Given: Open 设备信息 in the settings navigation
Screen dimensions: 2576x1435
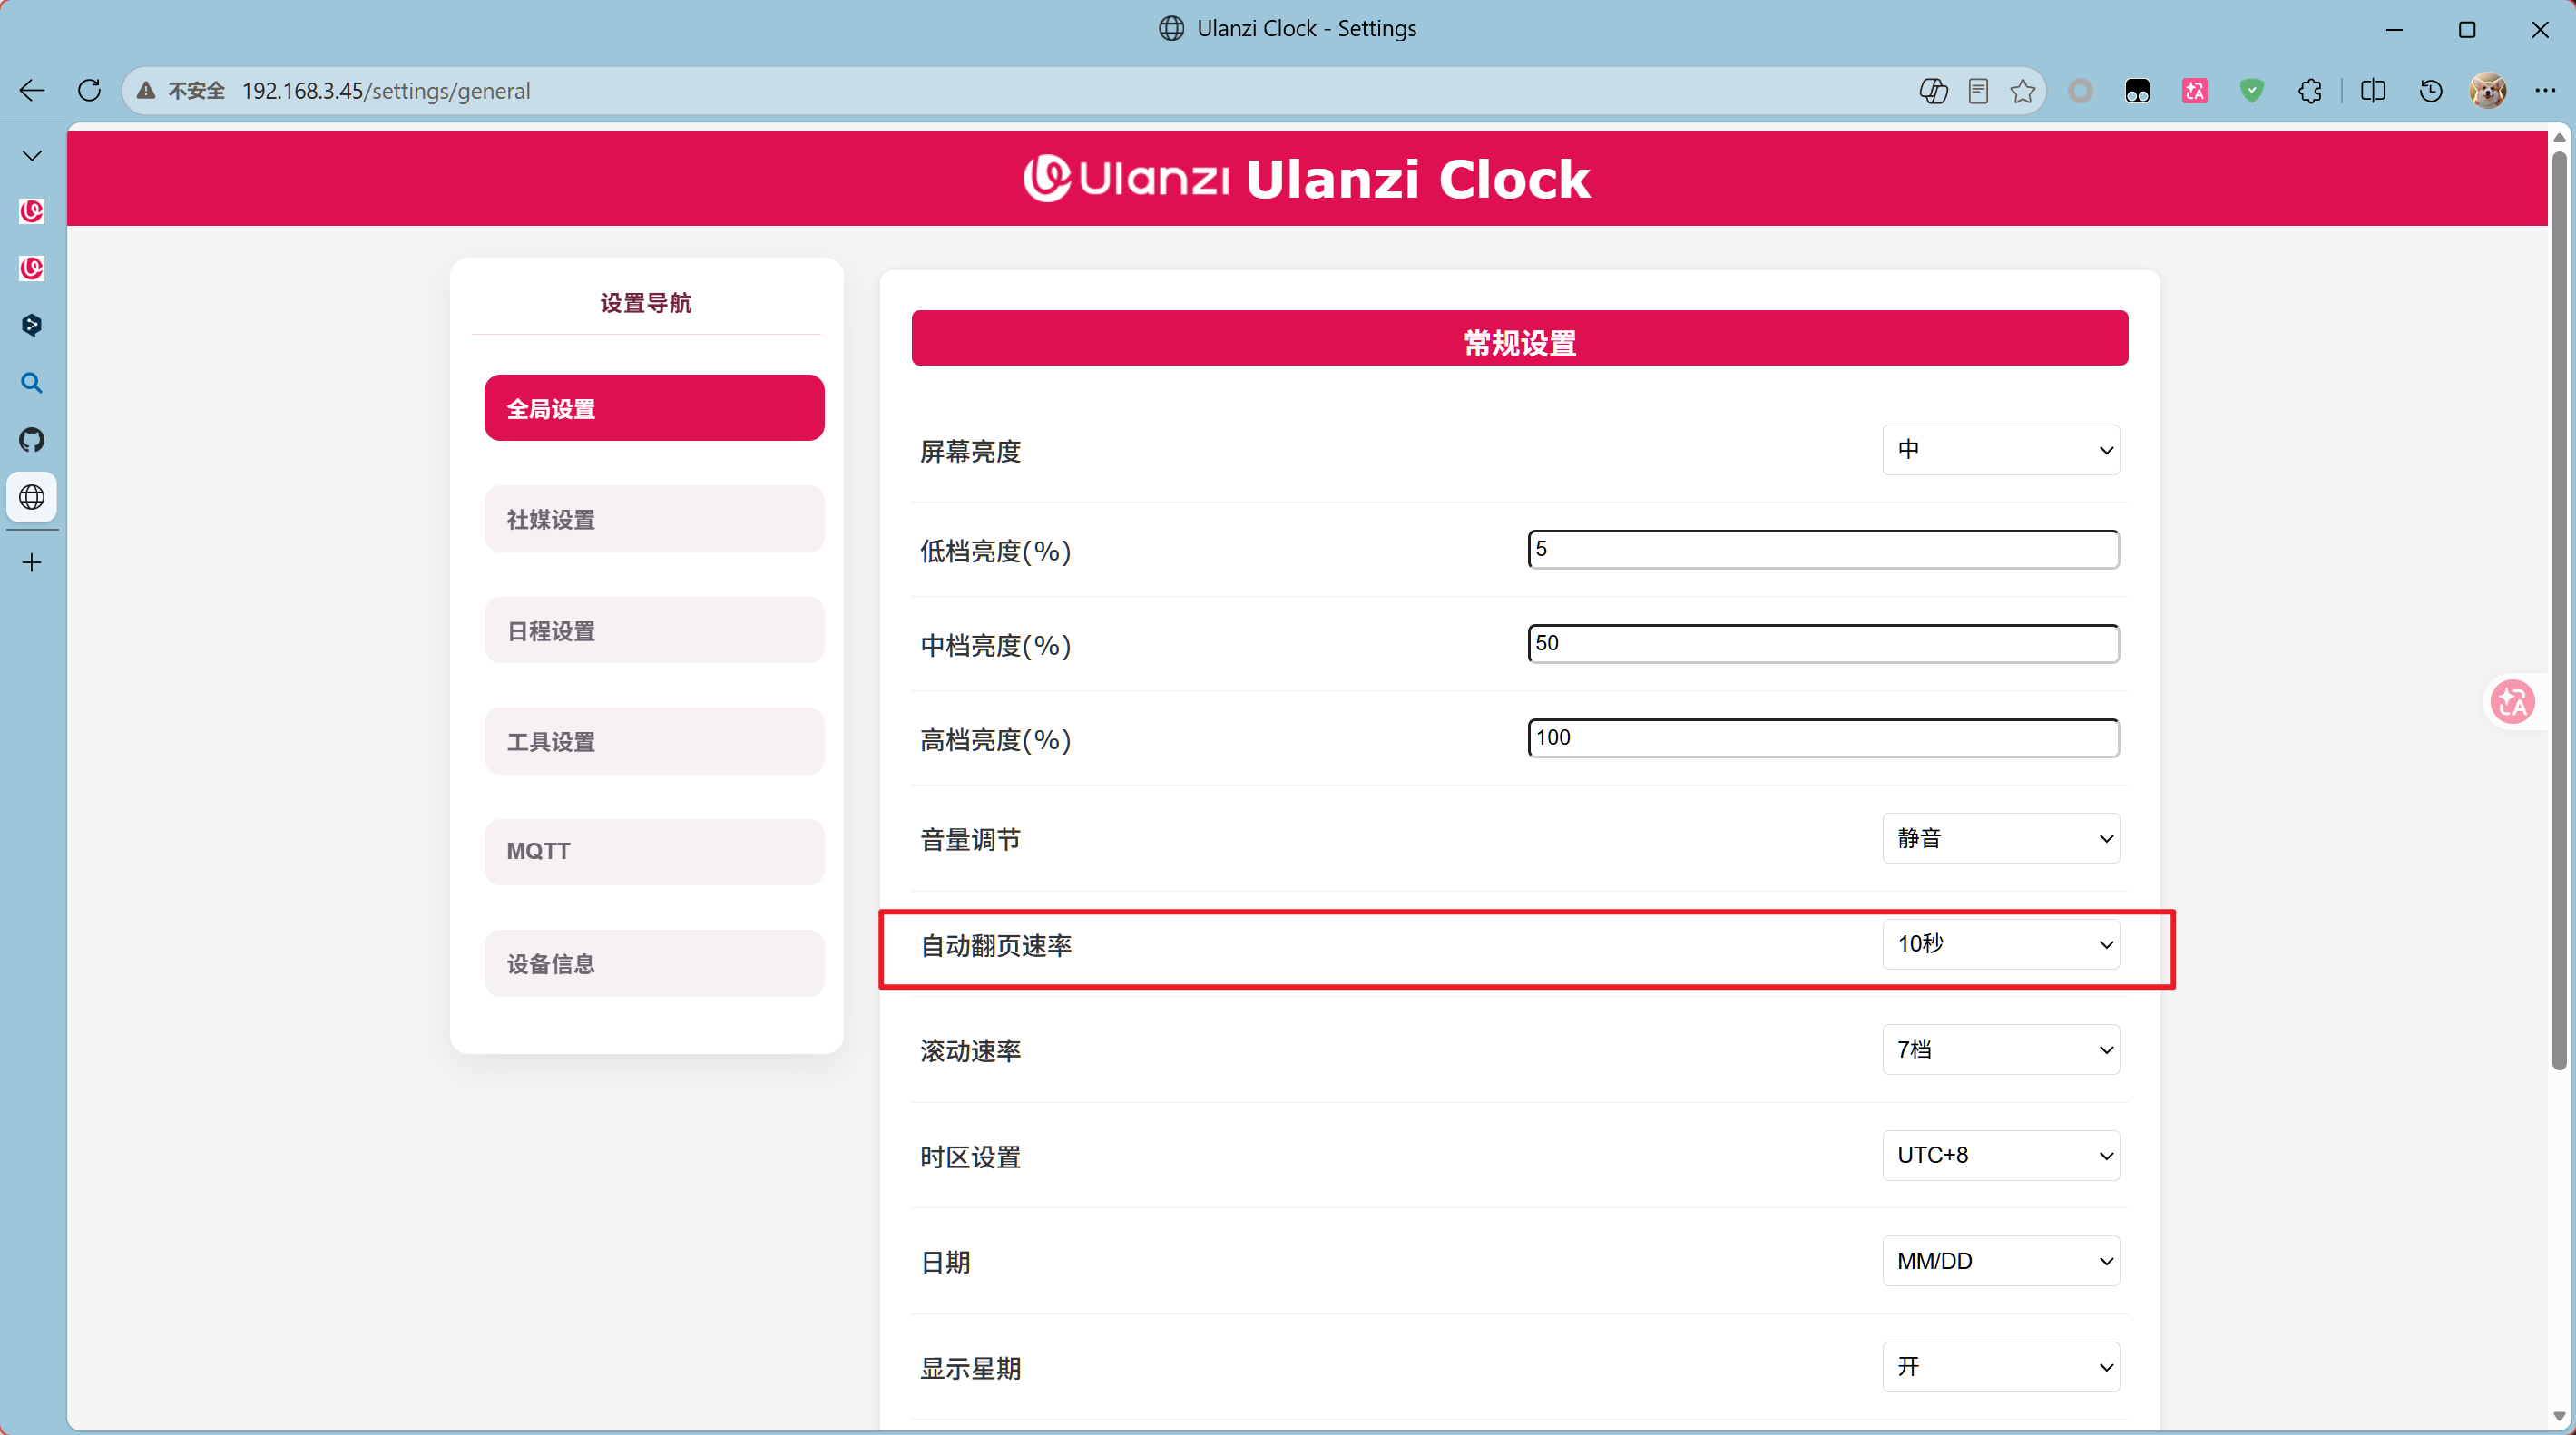Looking at the screenshot, I should [x=654, y=963].
